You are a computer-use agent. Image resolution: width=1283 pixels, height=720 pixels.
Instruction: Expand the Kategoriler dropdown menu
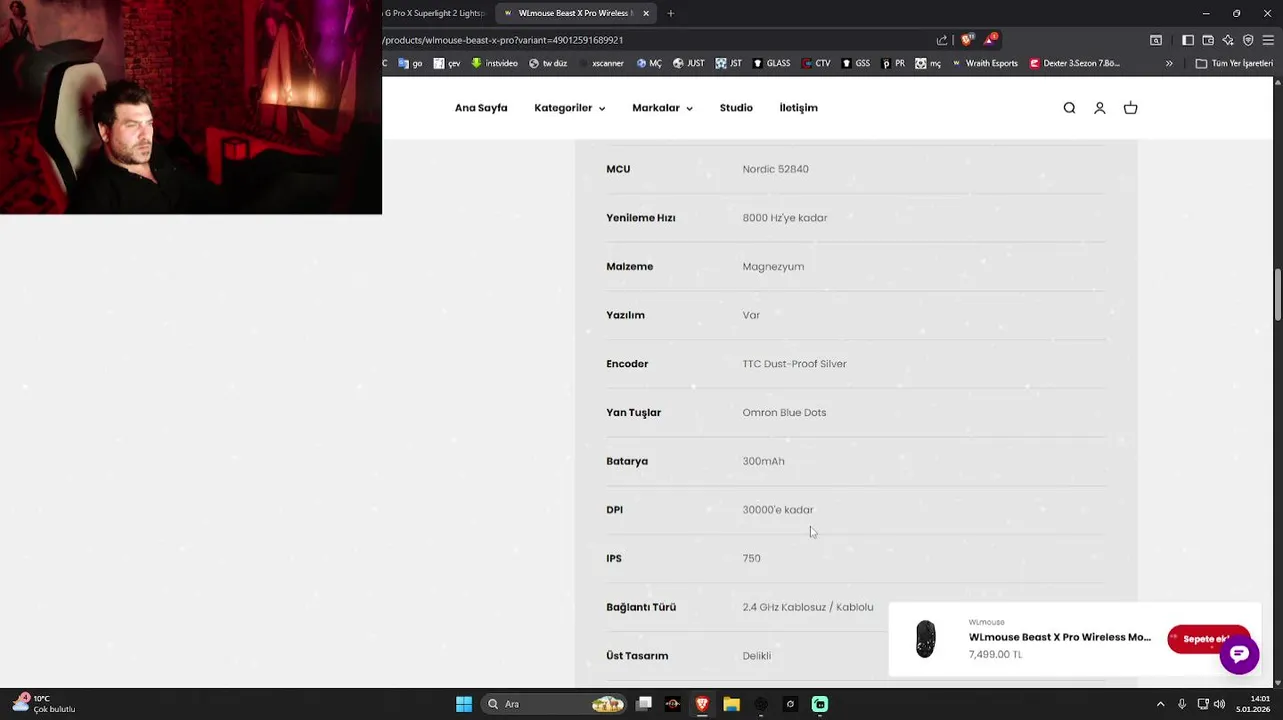click(x=569, y=108)
